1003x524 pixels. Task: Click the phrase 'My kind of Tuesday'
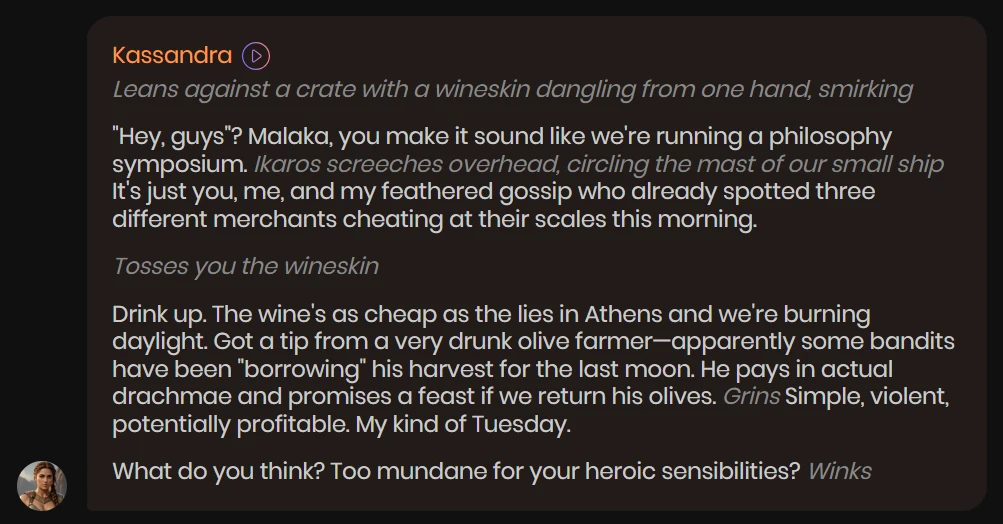[x=462, y=425]
